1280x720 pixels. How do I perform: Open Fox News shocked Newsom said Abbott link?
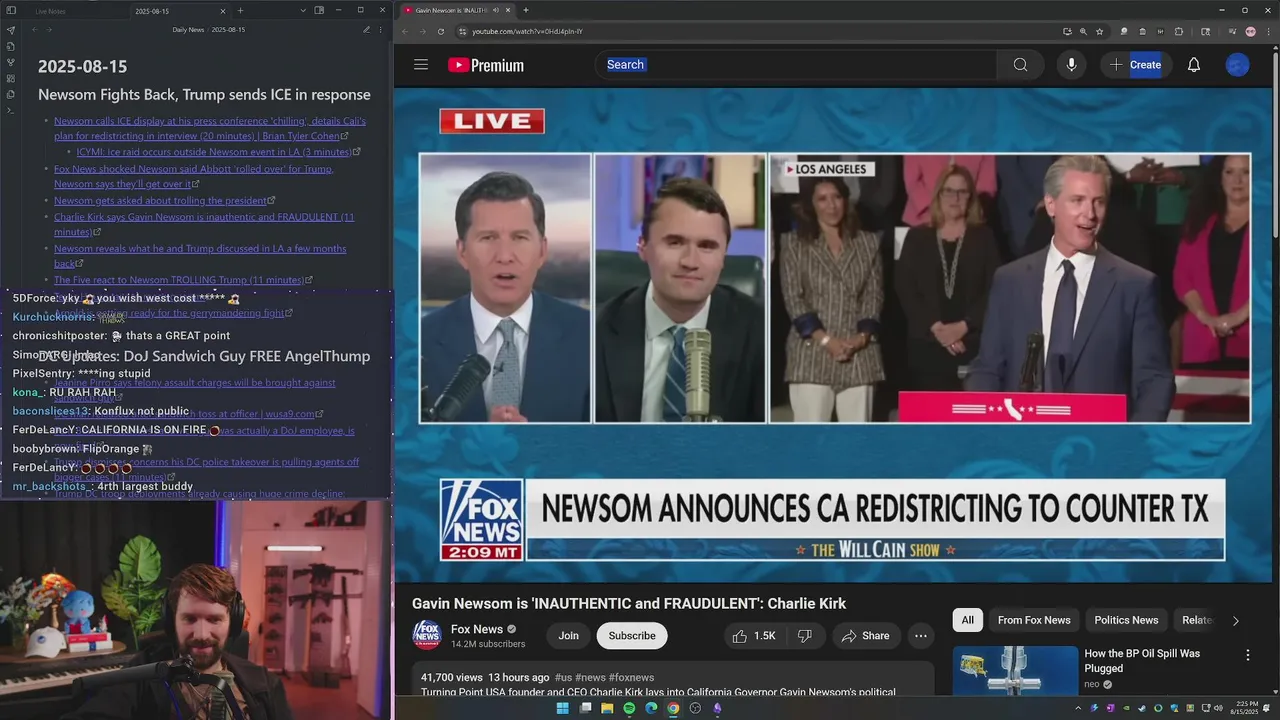pos(193,176)
